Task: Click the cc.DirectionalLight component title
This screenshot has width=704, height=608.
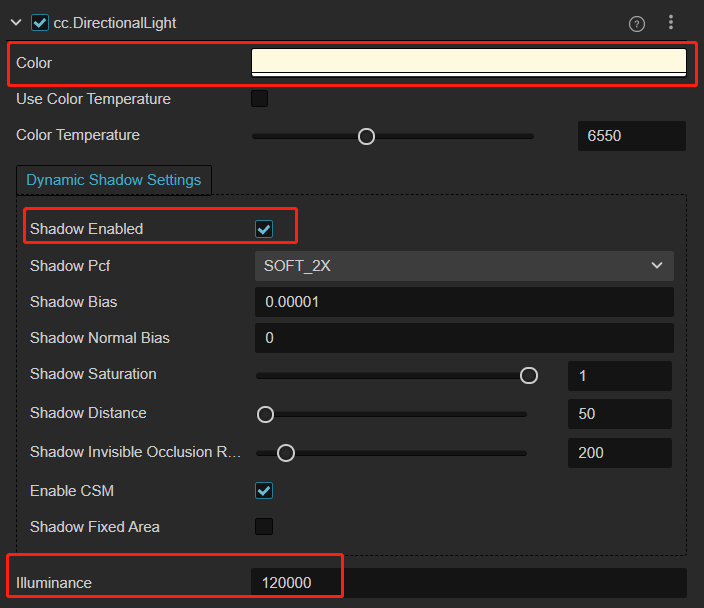Action: (115, 23)
